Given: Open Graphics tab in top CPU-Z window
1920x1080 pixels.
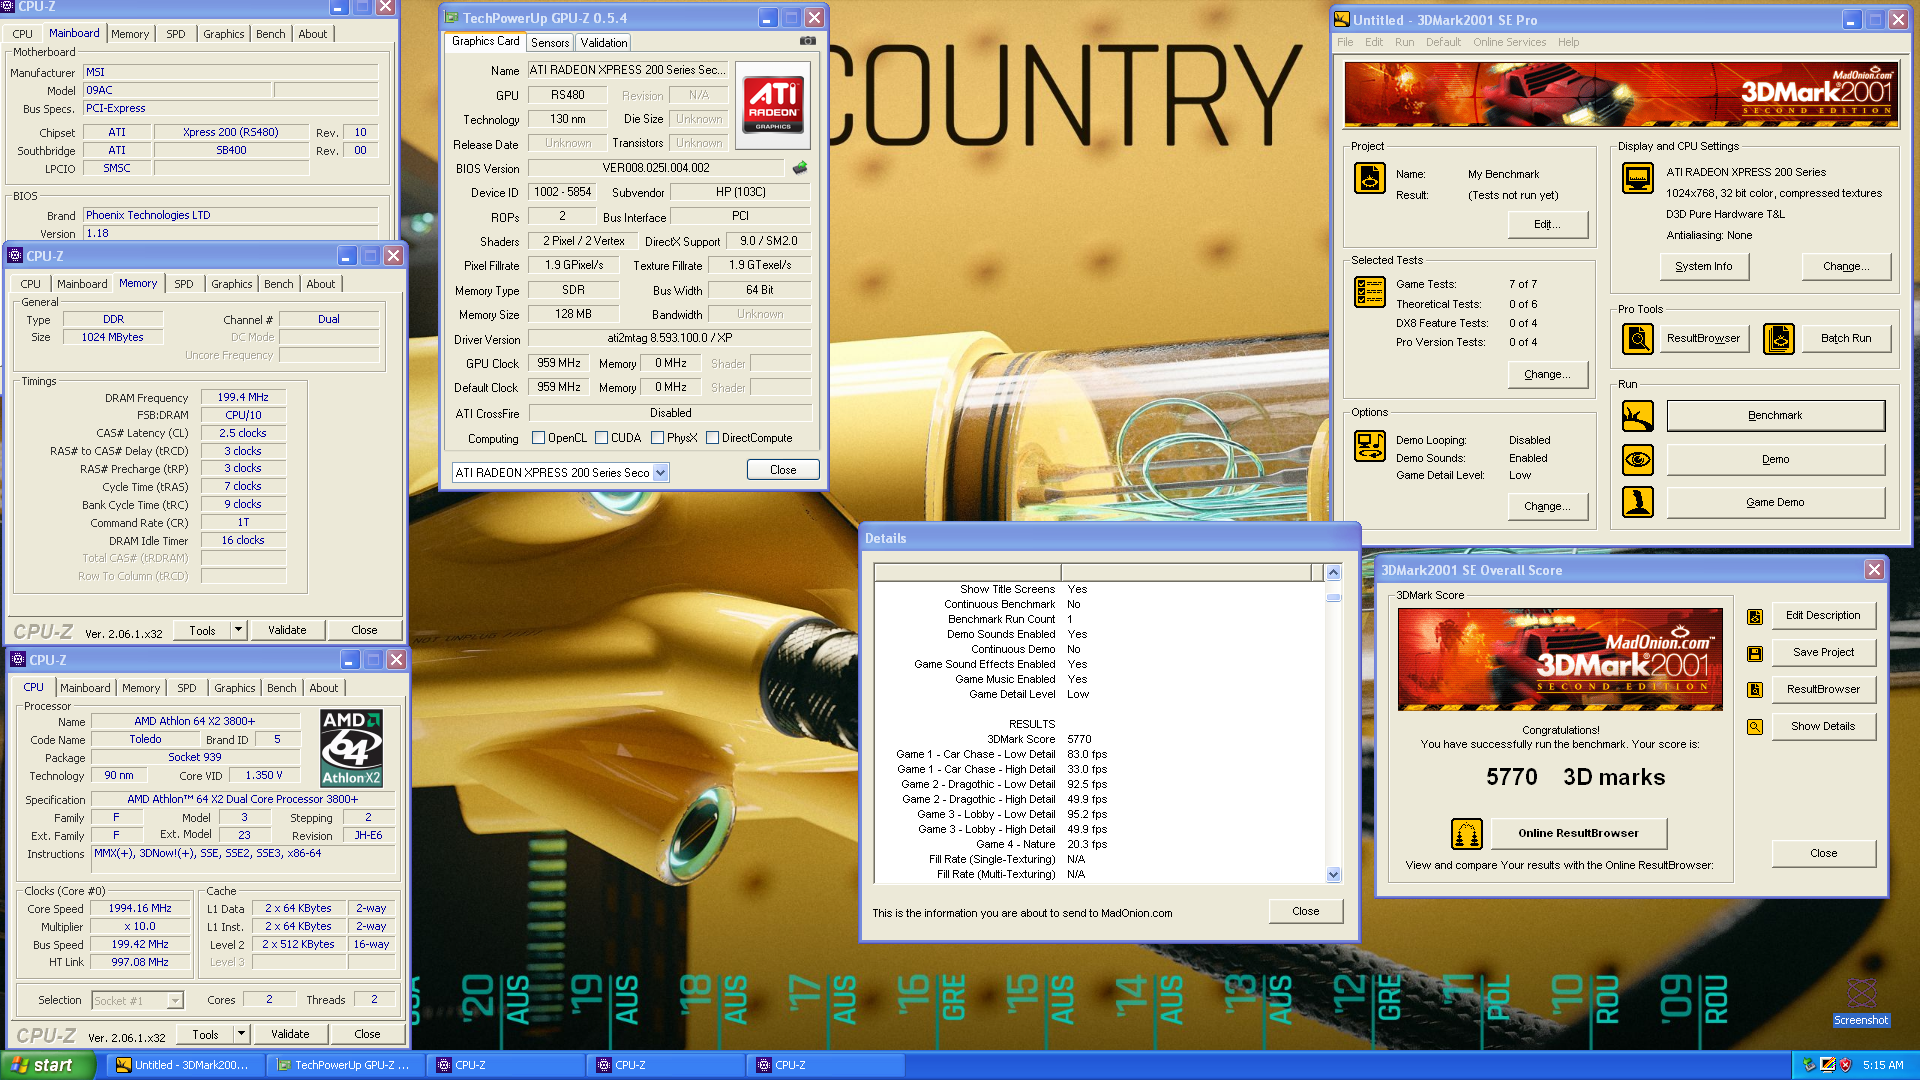Looking at the screenshot, I should pyautogui.click(x=224, y=34).
